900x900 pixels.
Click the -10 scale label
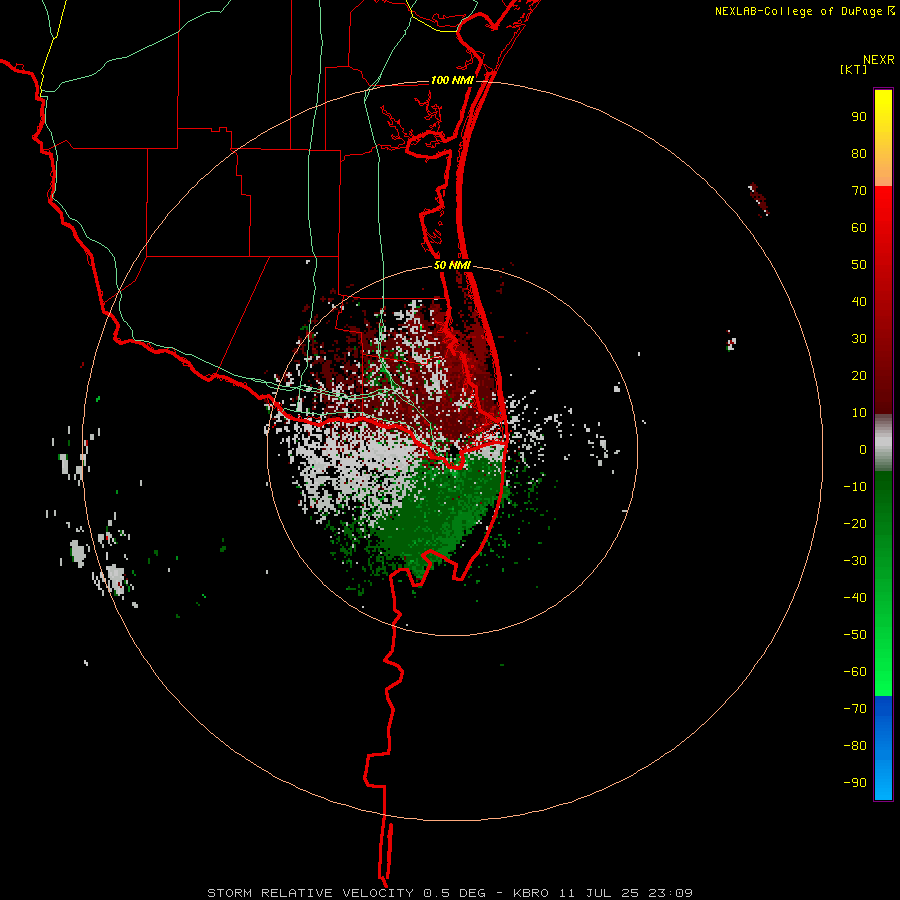pyautogui.click(x=855, y=487)
